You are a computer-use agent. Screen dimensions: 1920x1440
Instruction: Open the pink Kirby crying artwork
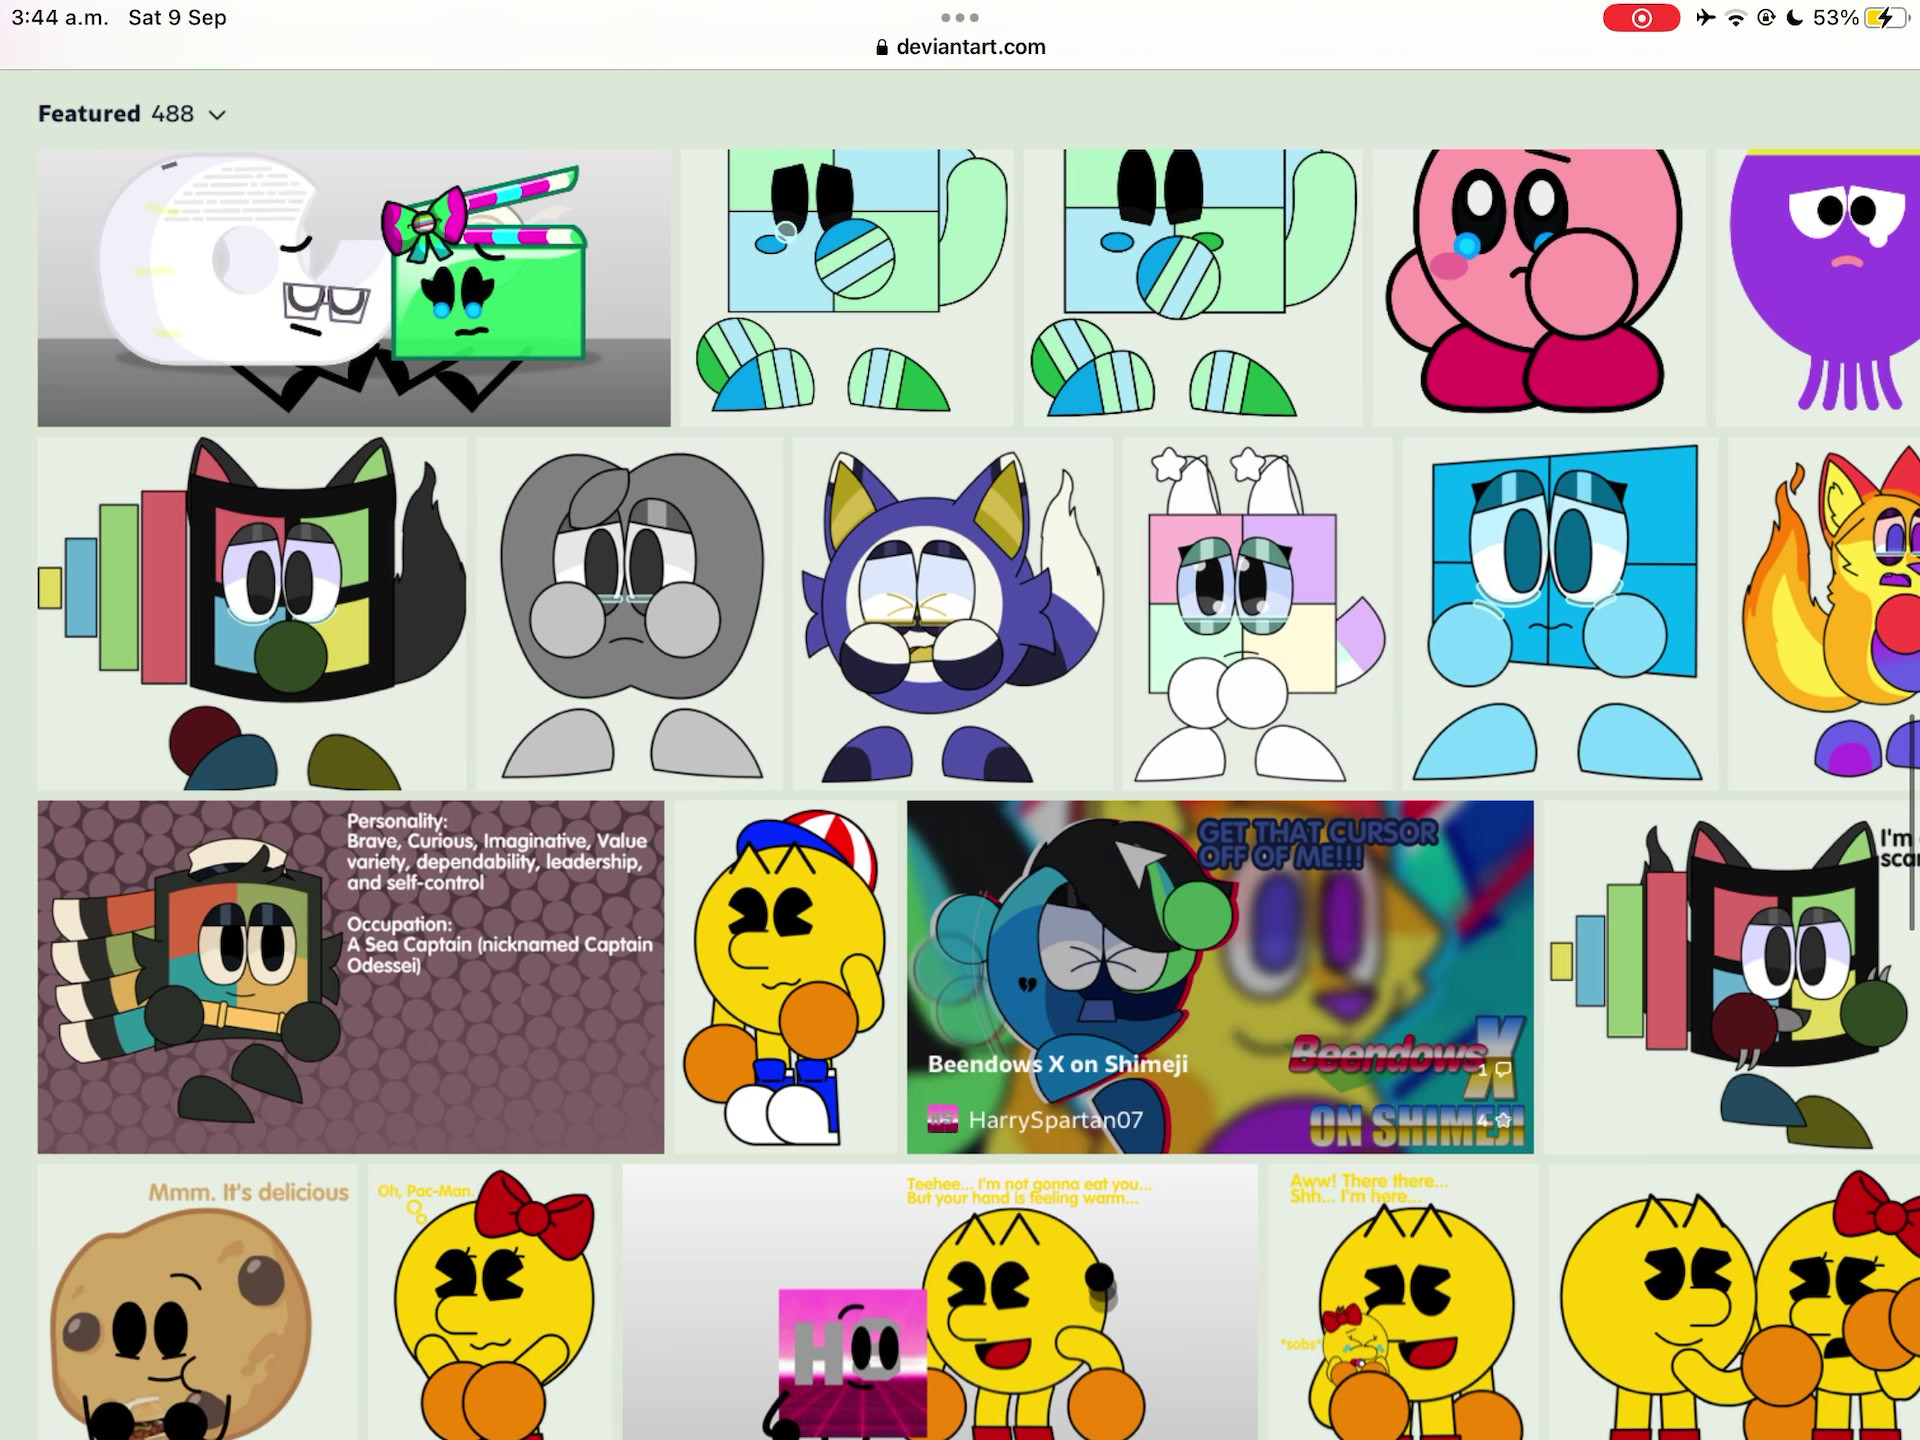(1538, 288)
